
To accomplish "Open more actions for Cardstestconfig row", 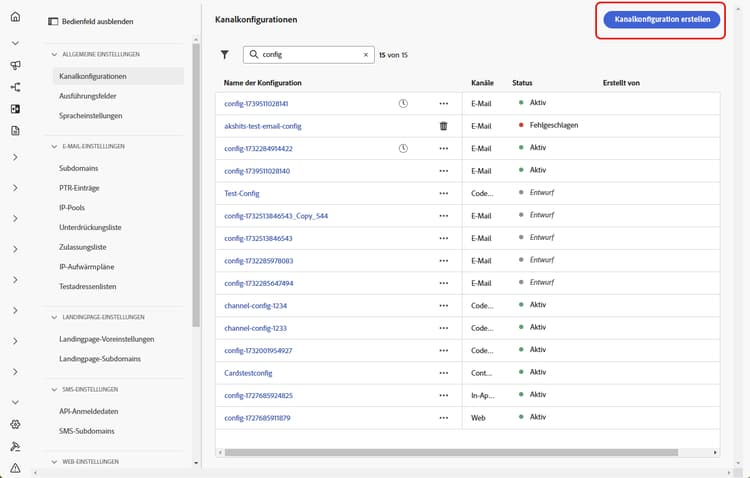I will (443, 373).
